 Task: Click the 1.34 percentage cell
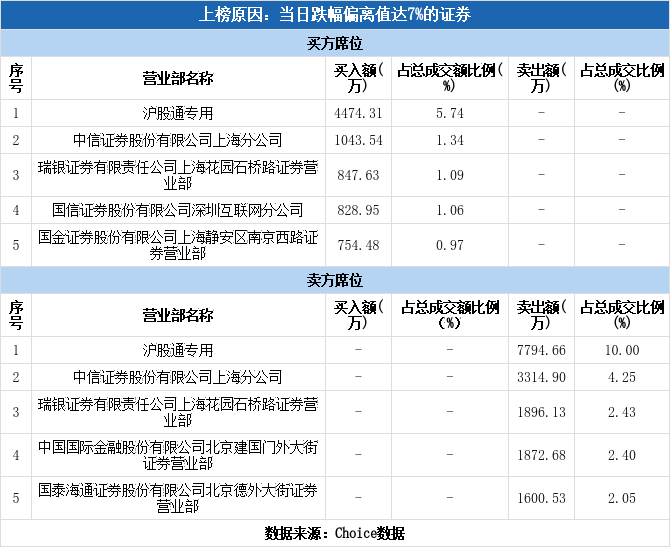click(450, 140)
